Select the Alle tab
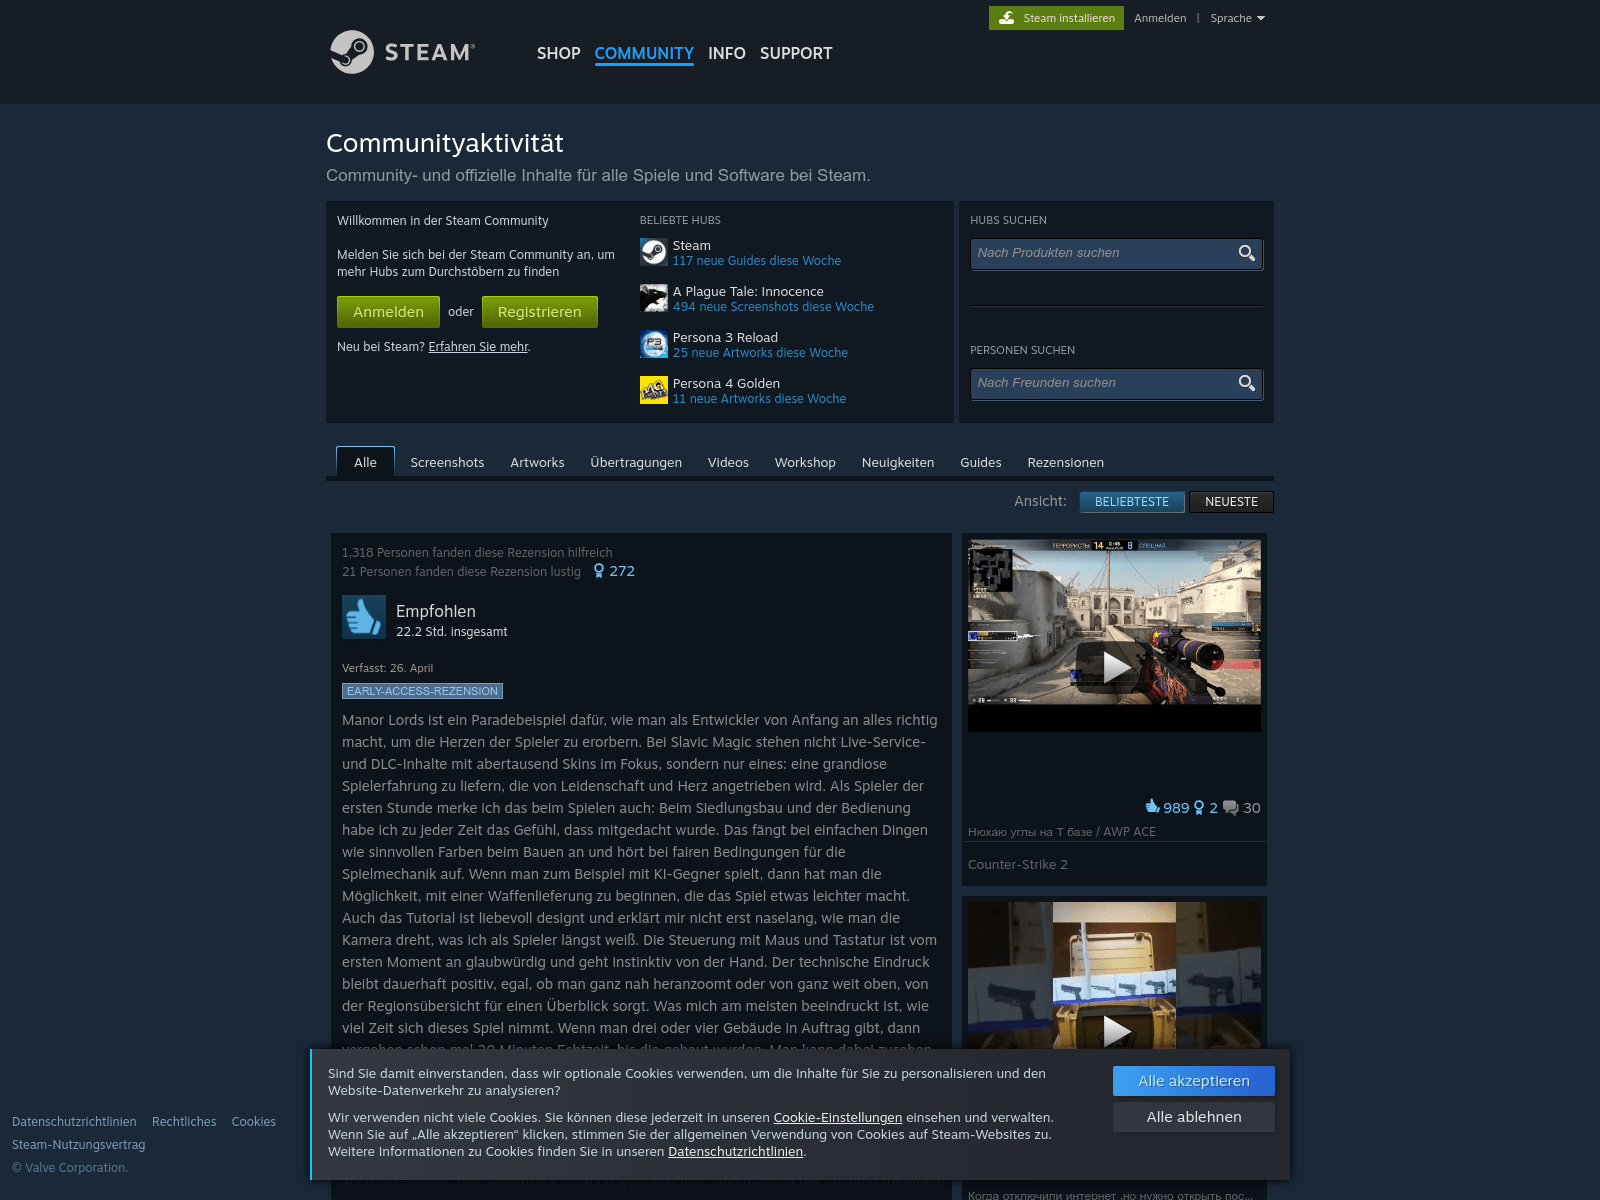 365,462
